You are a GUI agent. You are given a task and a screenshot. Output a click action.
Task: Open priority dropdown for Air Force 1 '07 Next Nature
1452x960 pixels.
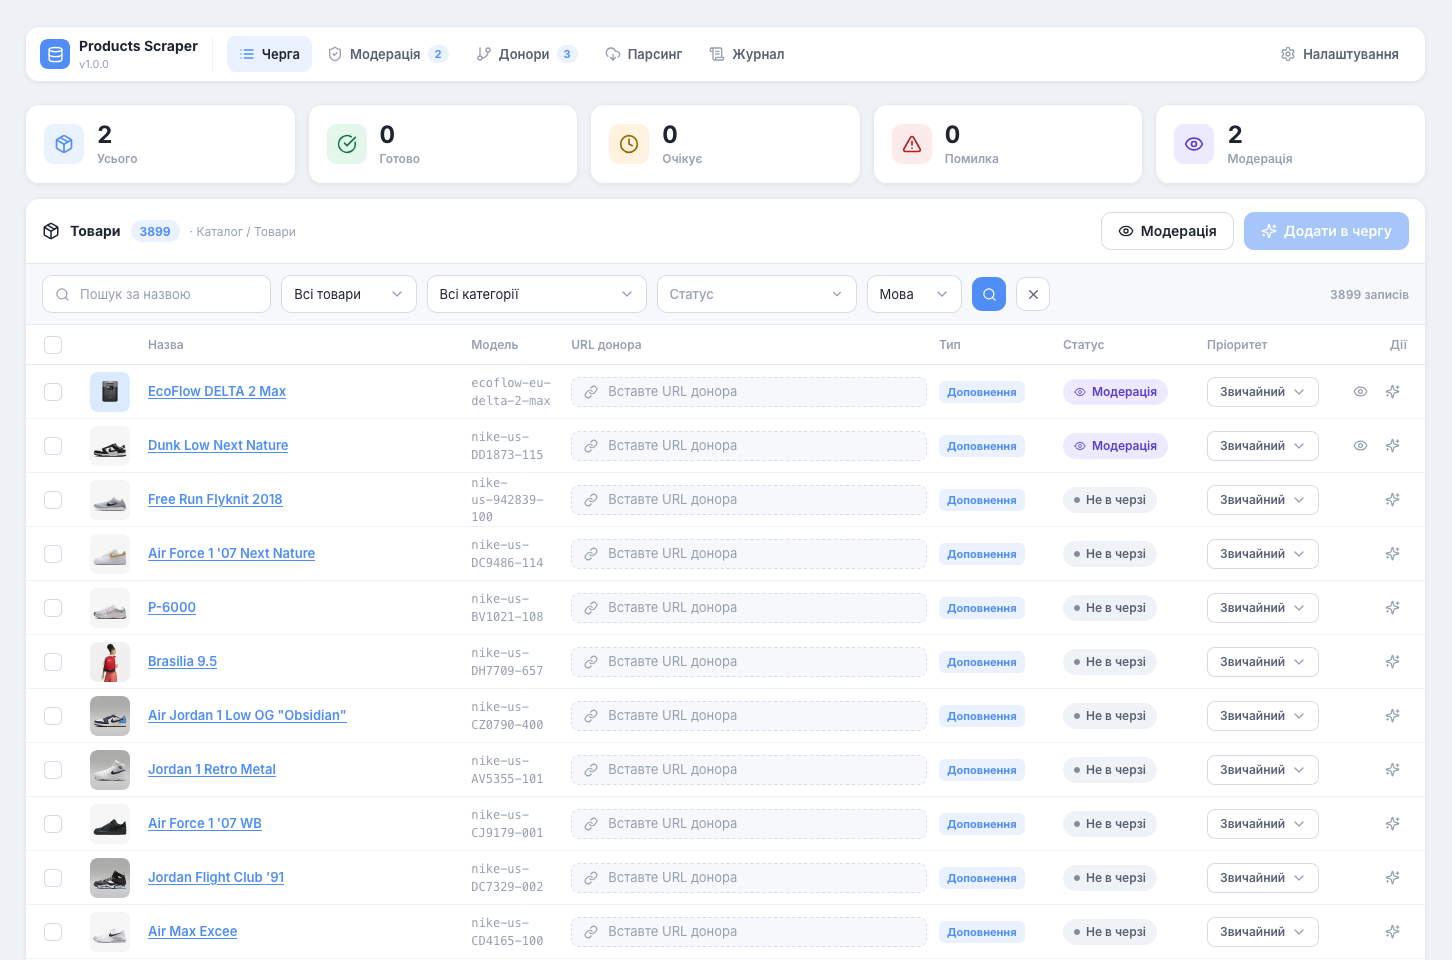point(1262,554)
